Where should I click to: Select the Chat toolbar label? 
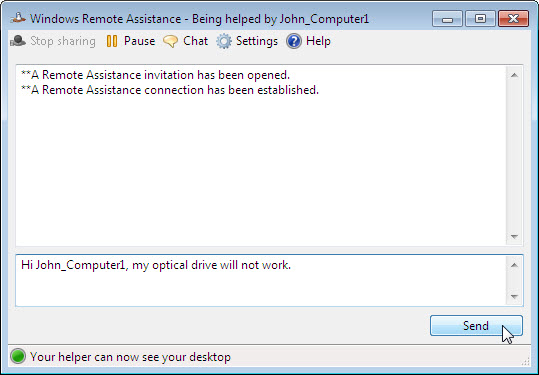pyautogui.click(x=196, y=41)
